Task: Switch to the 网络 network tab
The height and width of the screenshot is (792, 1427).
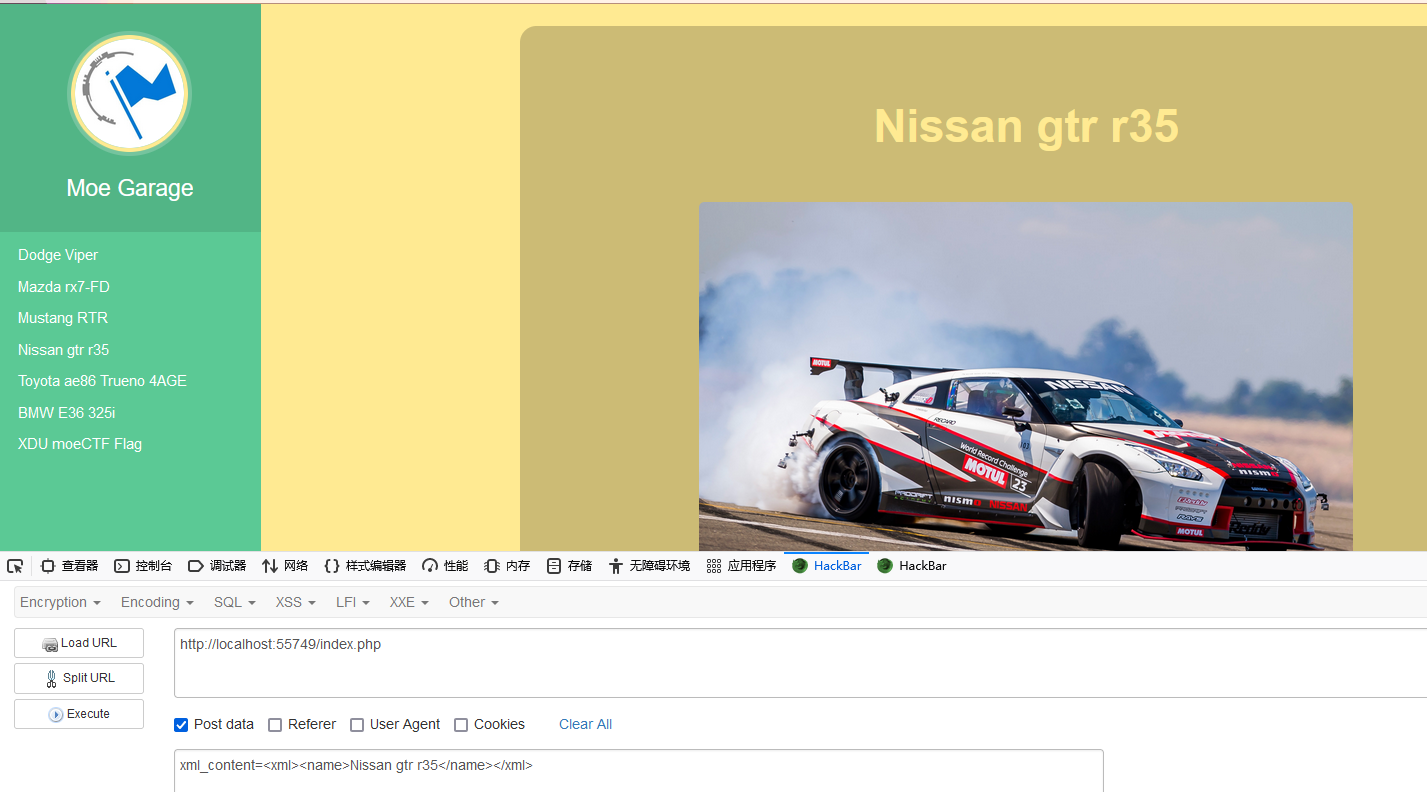Action: (285, 566)
